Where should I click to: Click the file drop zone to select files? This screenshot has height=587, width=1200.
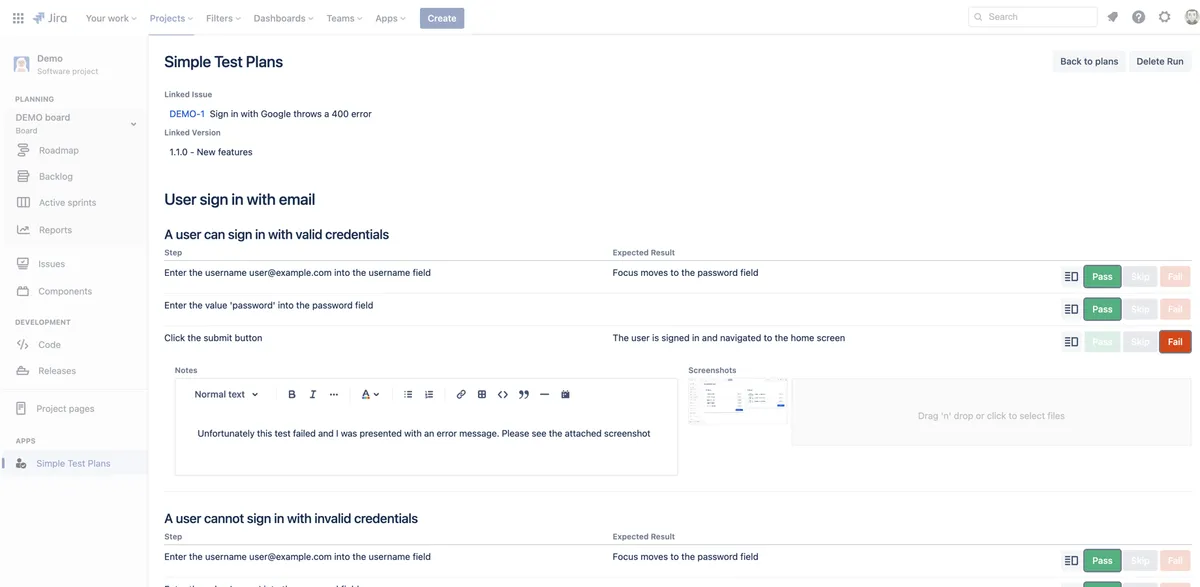pyautogui.click(x=991, y=412)
